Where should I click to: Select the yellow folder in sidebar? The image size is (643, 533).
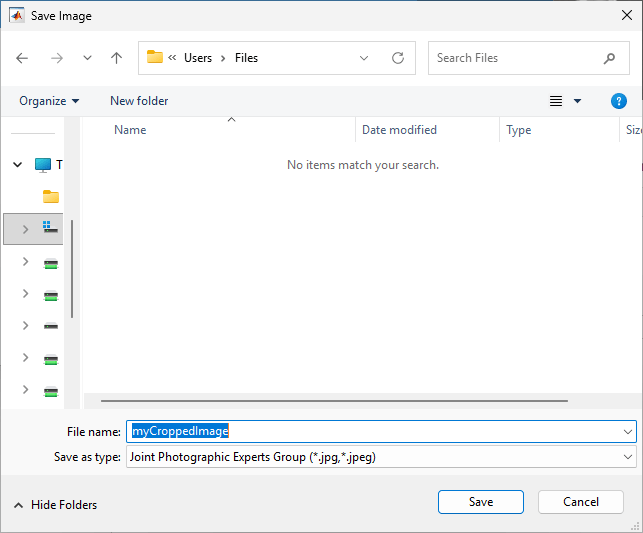point(51,196)
